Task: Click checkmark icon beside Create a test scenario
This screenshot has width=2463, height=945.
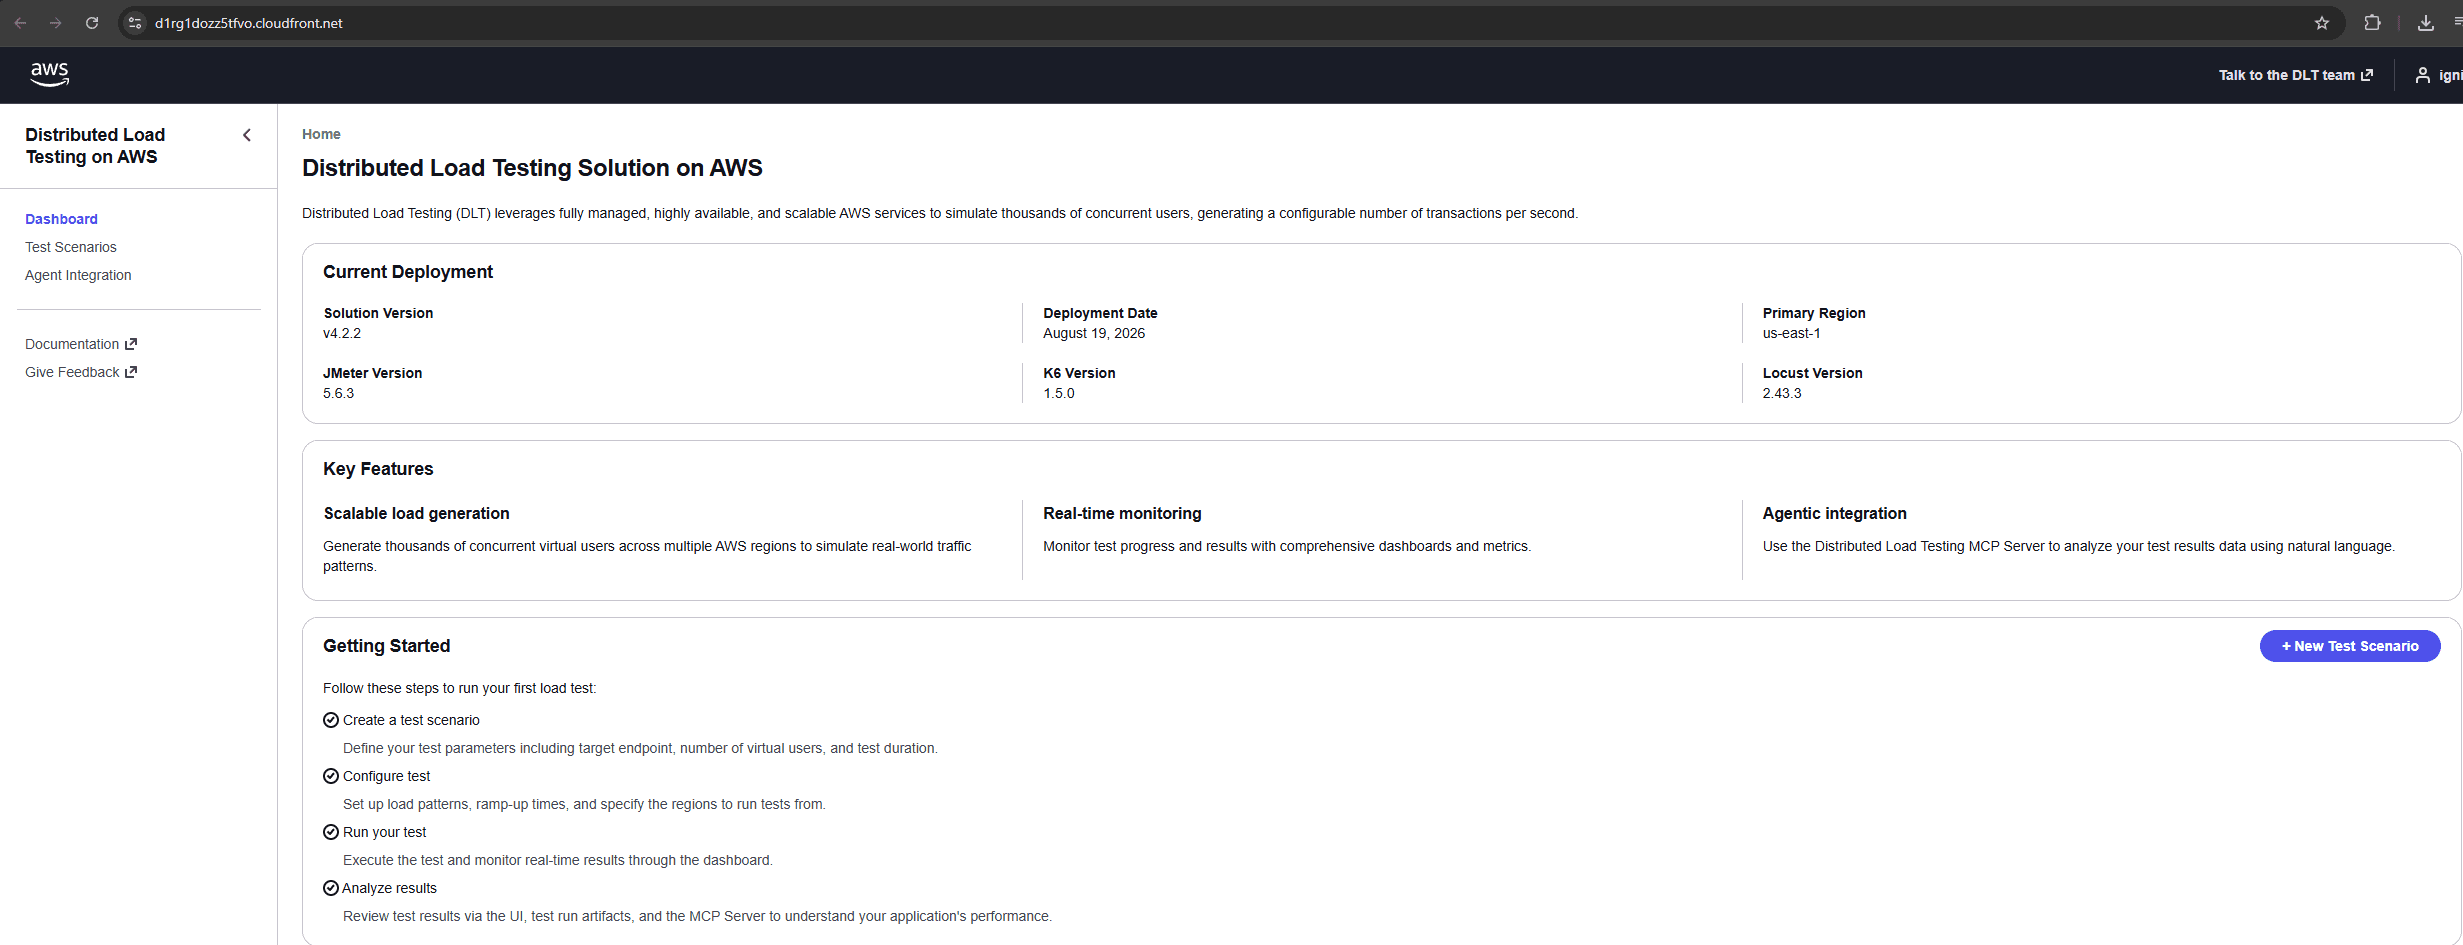Action: point(331,720)
